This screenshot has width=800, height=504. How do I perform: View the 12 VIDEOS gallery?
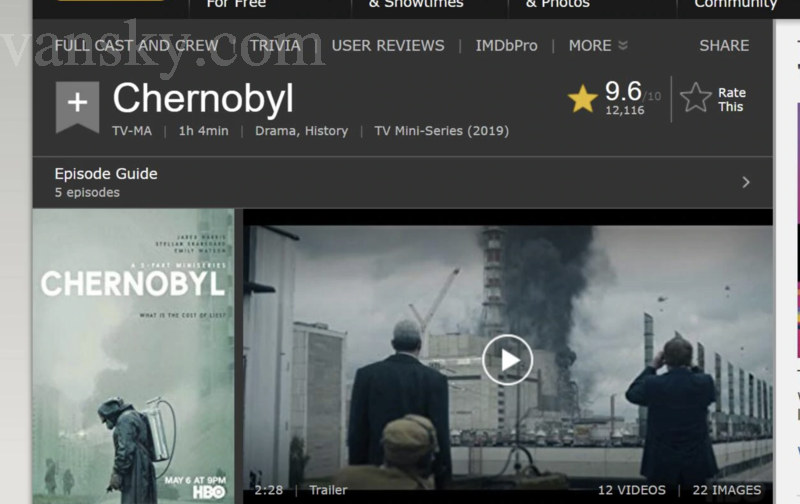pyautogui.click(x=632, y=490)
